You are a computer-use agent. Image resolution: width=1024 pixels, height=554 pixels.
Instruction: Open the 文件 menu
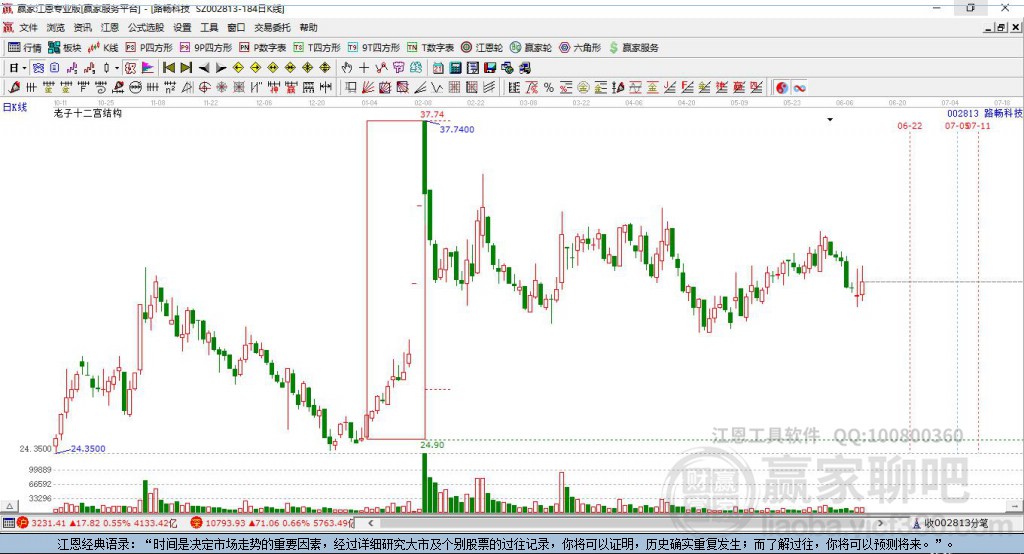28,27
